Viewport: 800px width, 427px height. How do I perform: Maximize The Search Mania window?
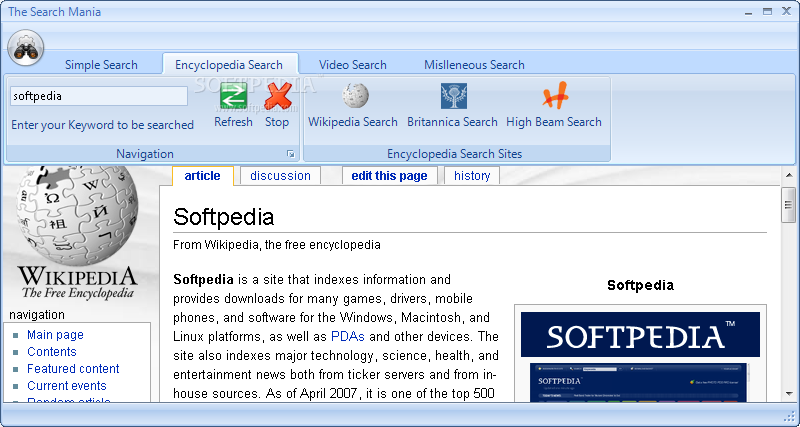(767, 12)
